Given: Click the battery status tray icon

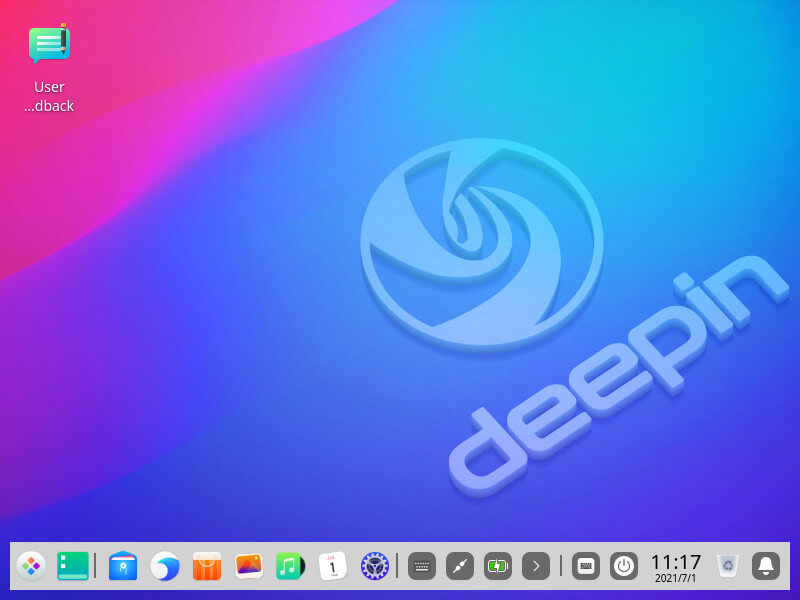Looking at the screenshot, I should pos(498,566).
